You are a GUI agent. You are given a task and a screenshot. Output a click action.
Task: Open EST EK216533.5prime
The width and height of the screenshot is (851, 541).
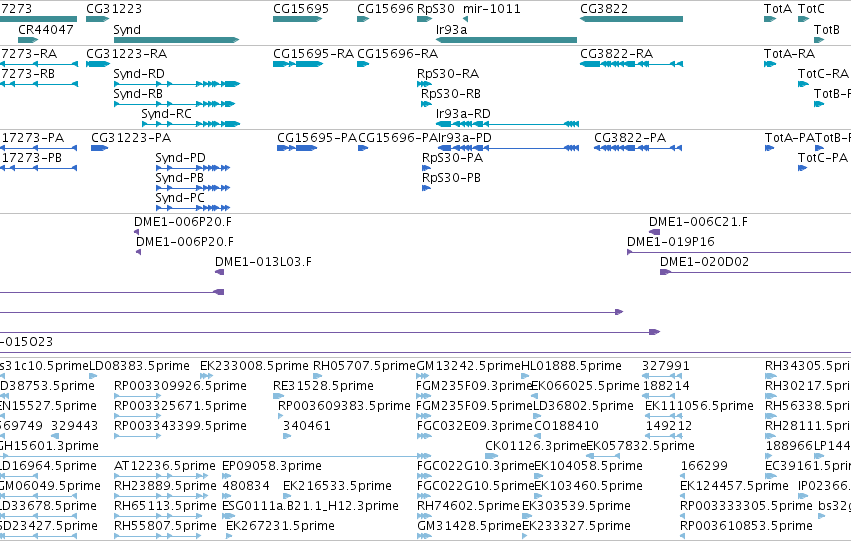click(337, 487)
